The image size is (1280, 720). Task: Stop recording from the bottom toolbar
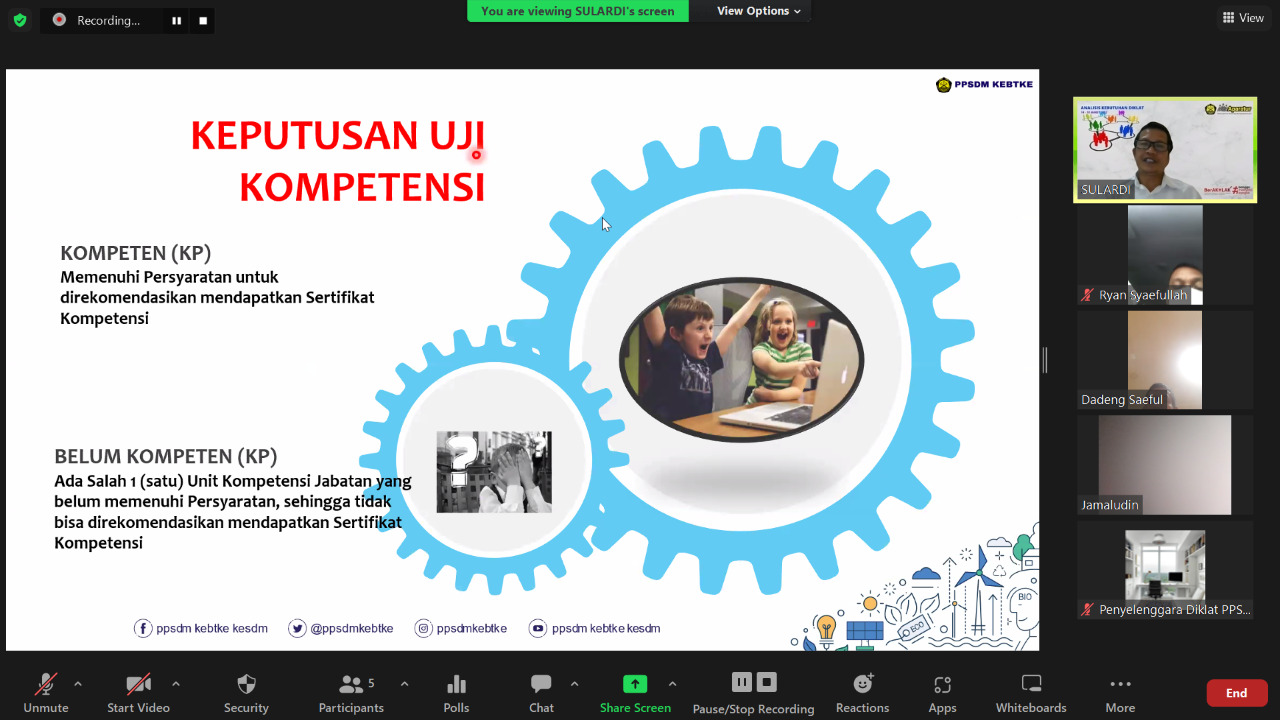coord(767,682)
